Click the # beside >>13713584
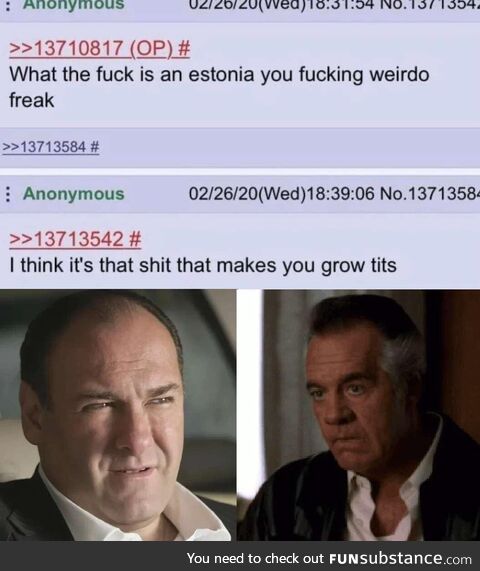 click(x=94, y=147)
